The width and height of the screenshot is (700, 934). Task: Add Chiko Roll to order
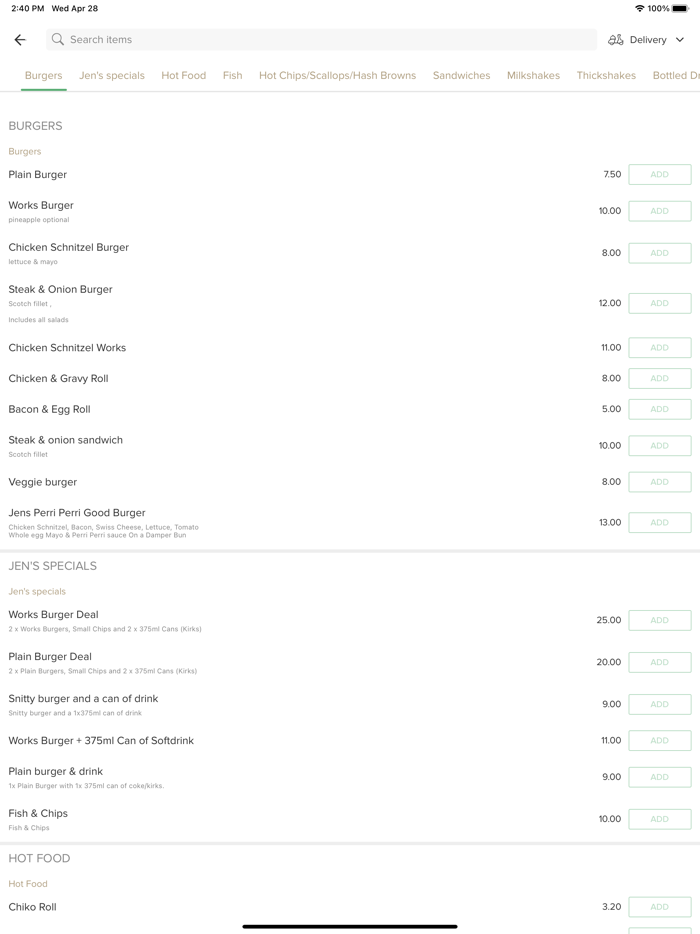(x=659, y=907)
